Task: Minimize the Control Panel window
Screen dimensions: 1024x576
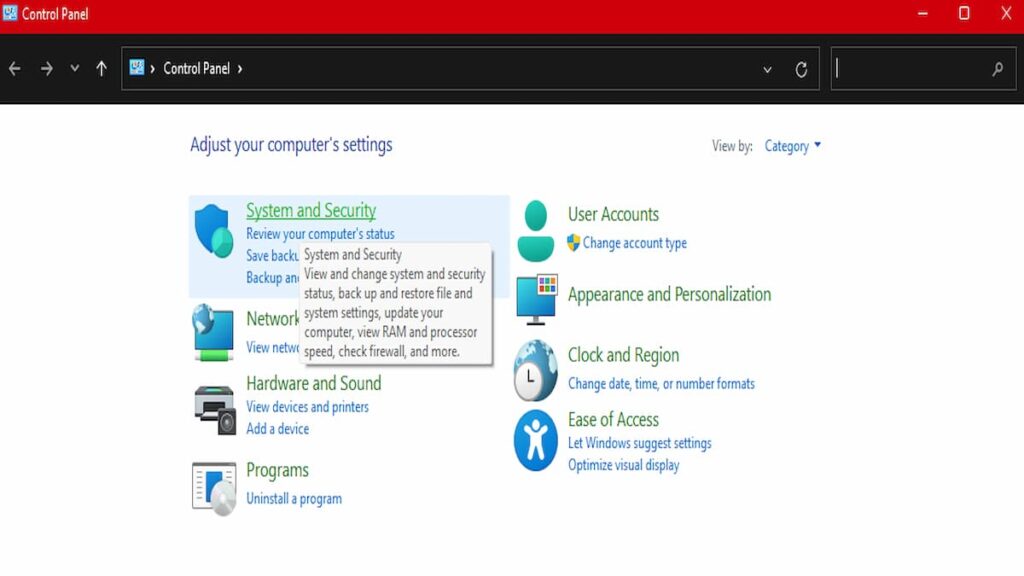Action: [923, 13]
